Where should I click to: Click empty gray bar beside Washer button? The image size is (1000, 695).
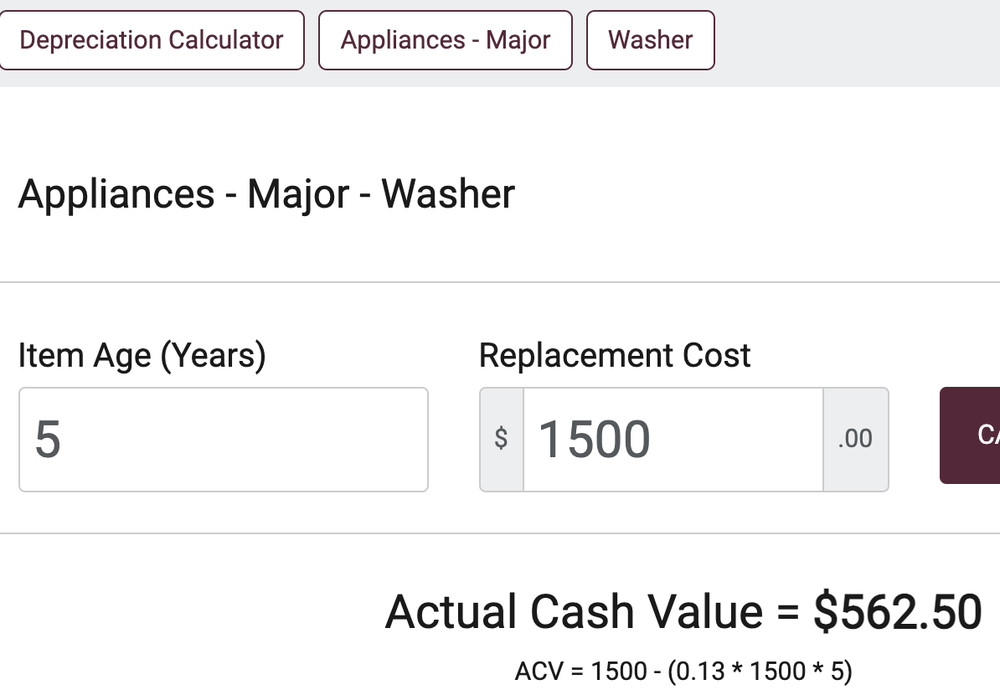pos(850,40)
